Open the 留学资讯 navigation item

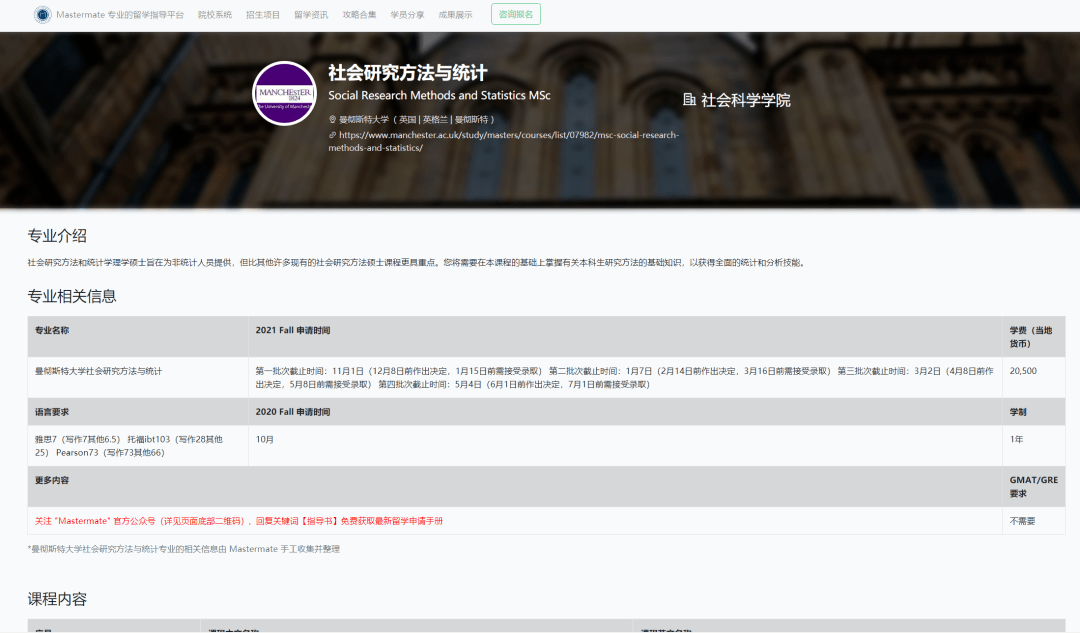coord(311,14)
